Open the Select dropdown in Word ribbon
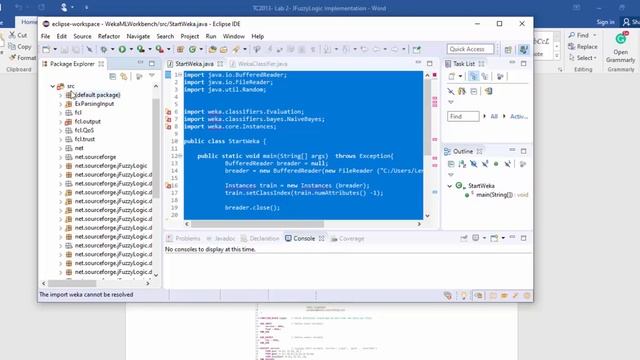 pyautogui.click(x=583, y=58)
